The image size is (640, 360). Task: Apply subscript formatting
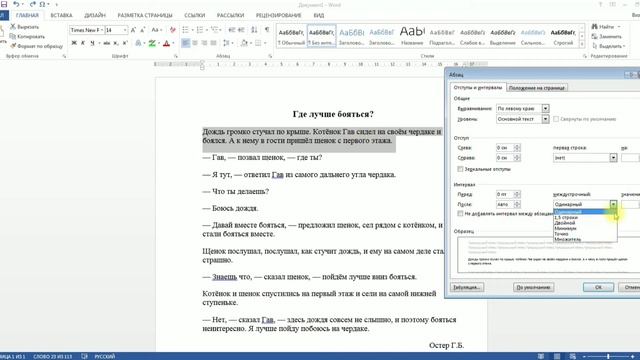(x=116, y=43)
